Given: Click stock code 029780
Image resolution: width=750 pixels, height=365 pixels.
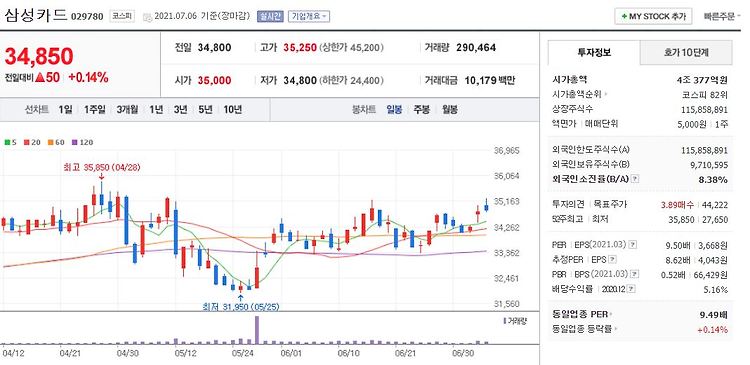Looking at the screenshot, I should [87, 17].
